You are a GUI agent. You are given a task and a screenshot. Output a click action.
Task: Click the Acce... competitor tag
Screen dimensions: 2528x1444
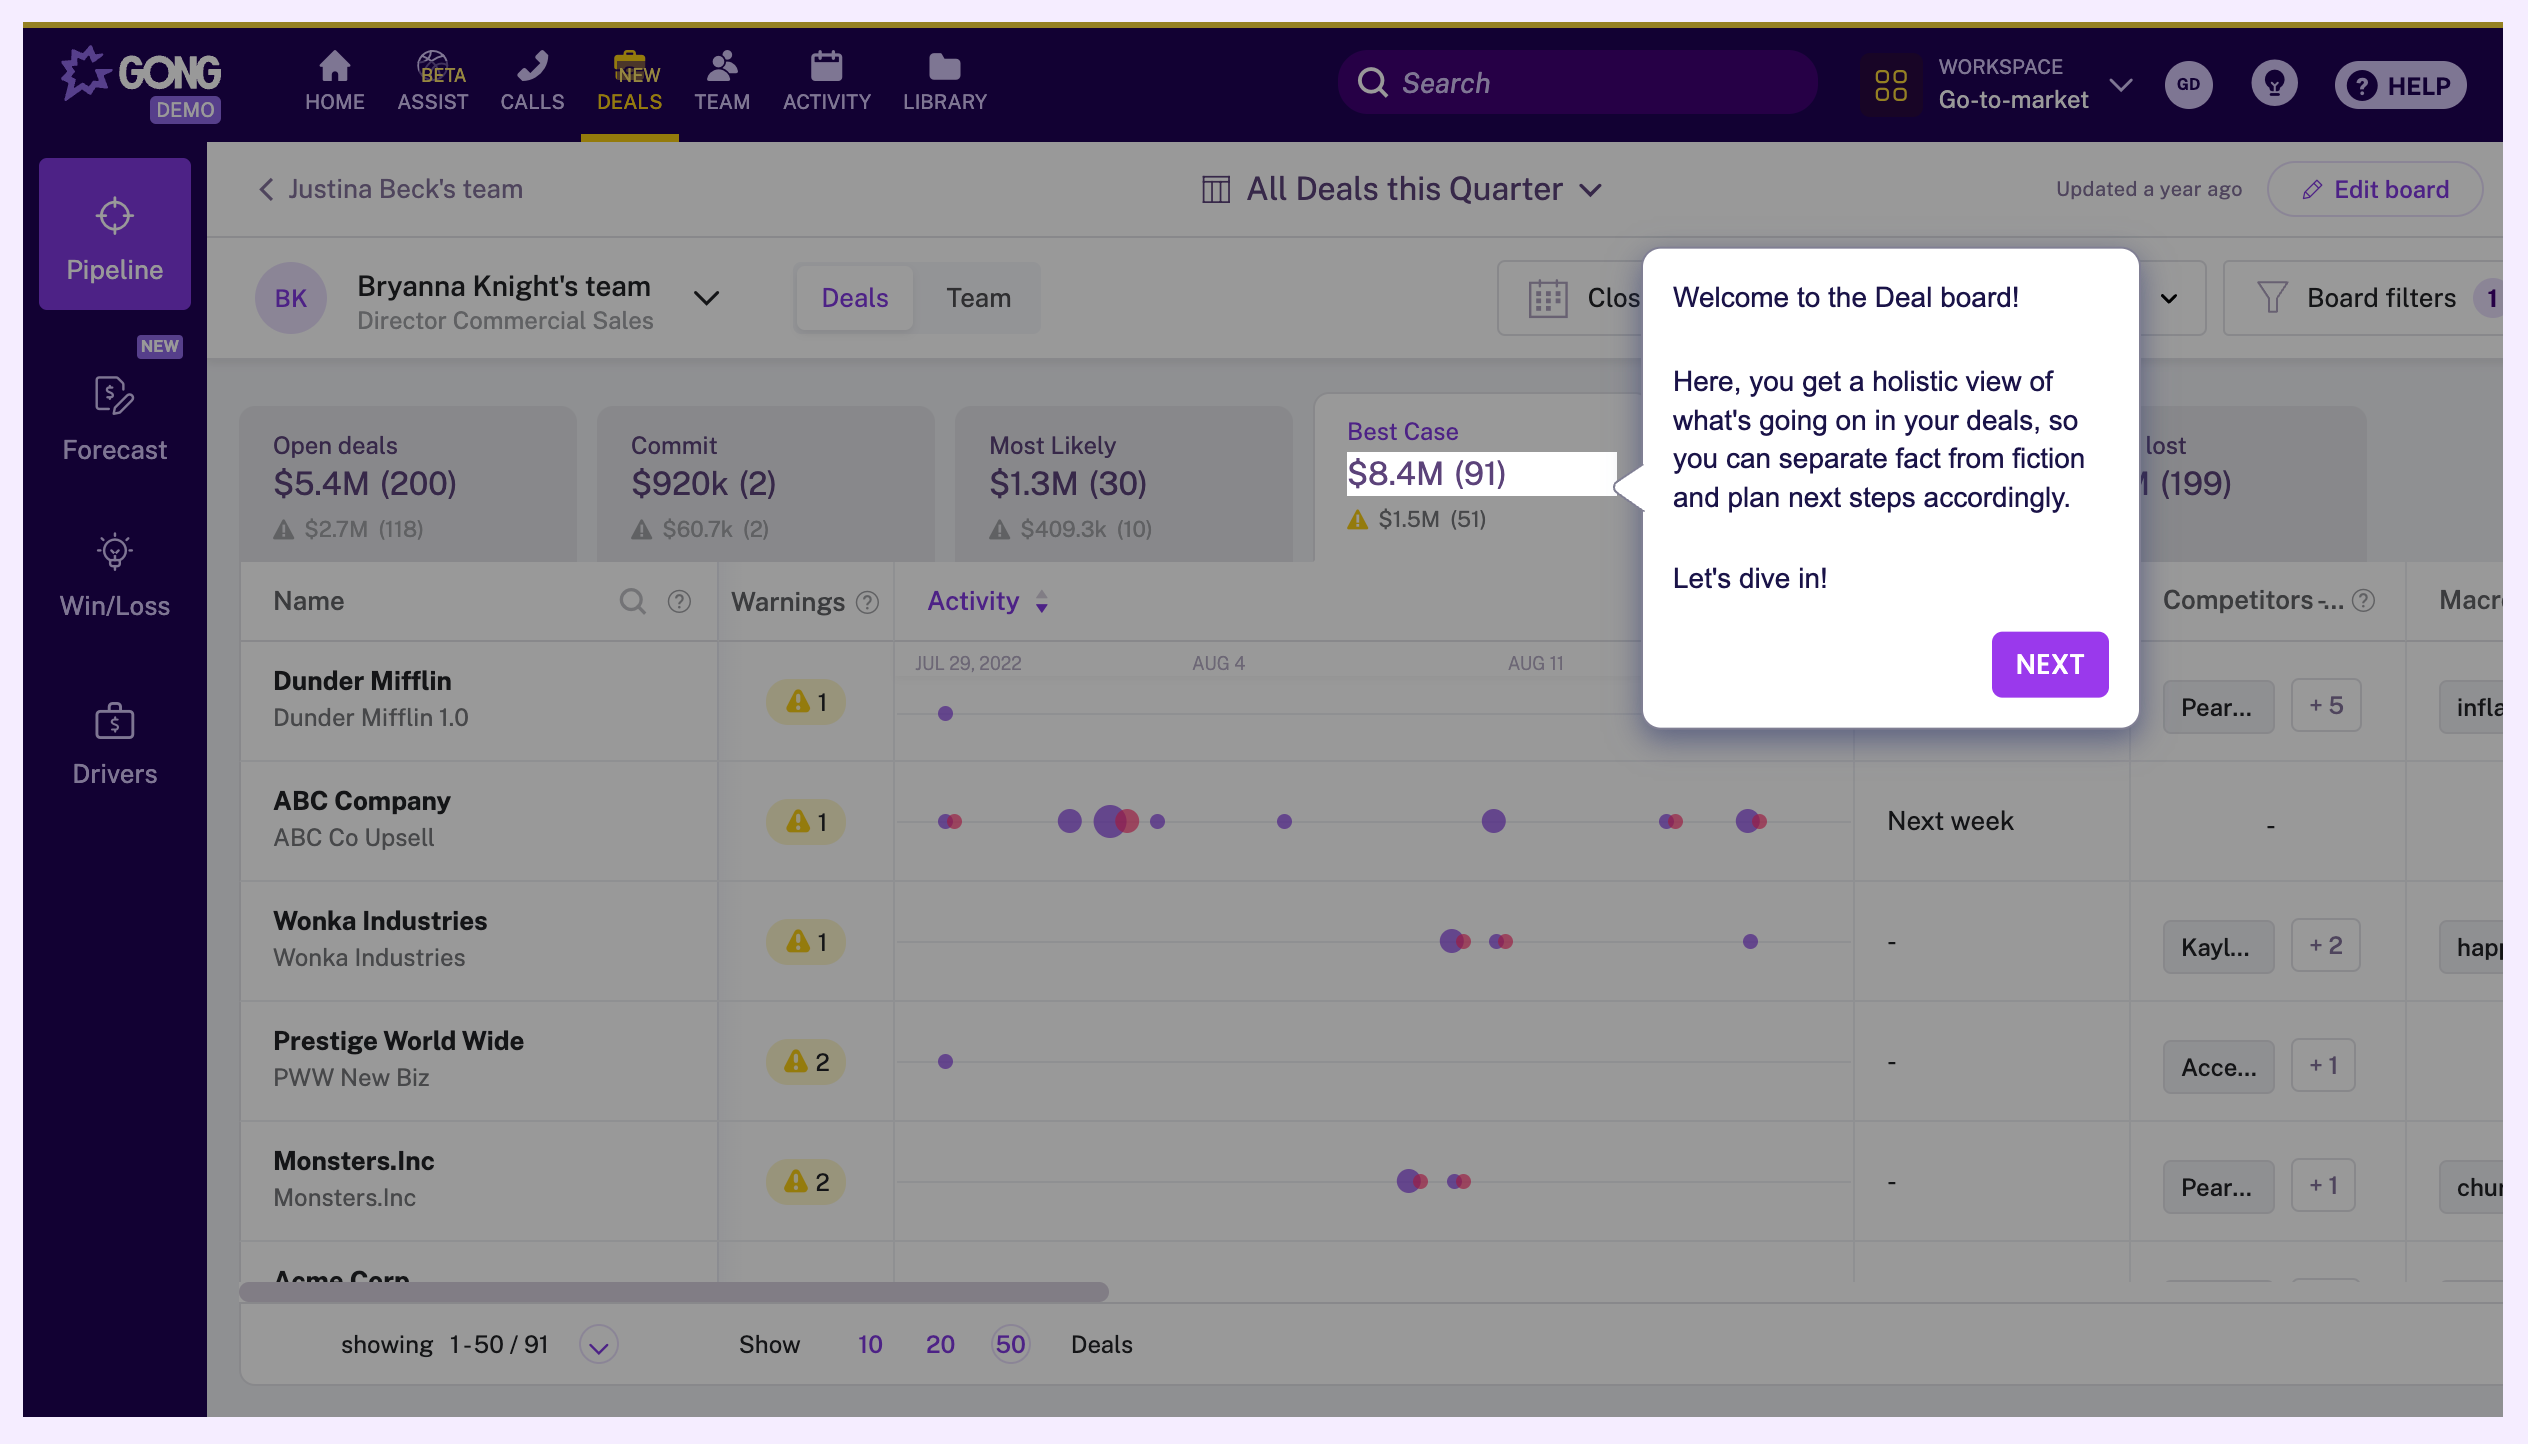click(x=2218, y=1067)
